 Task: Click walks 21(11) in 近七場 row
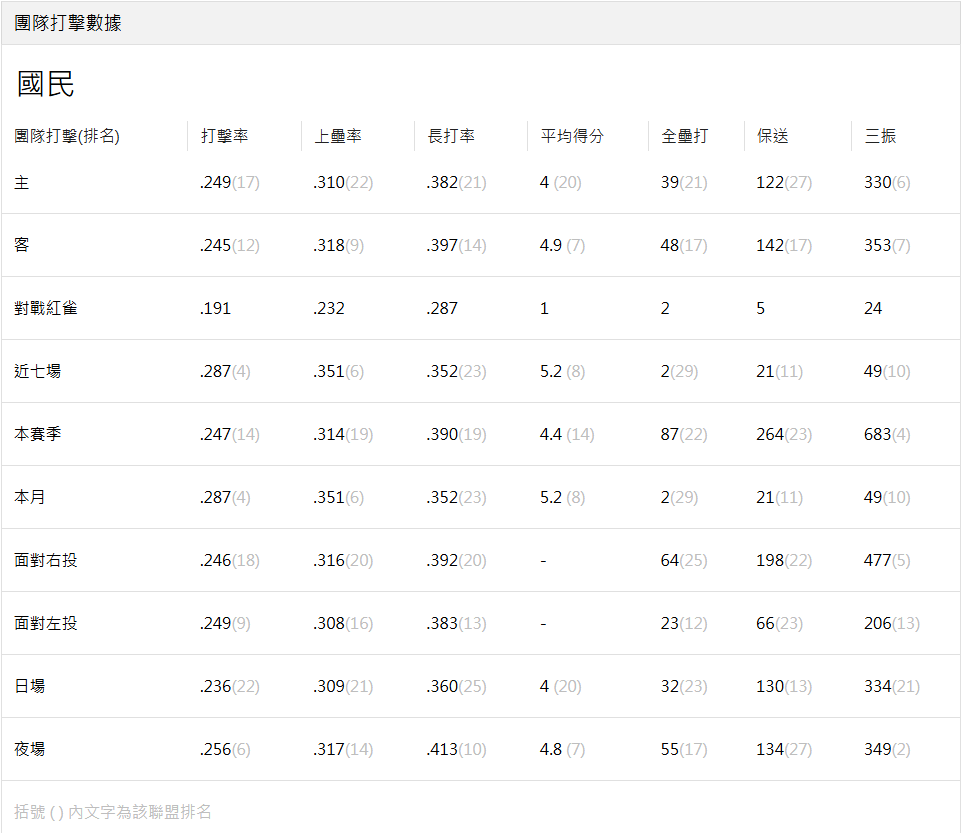tap(780, 371)
